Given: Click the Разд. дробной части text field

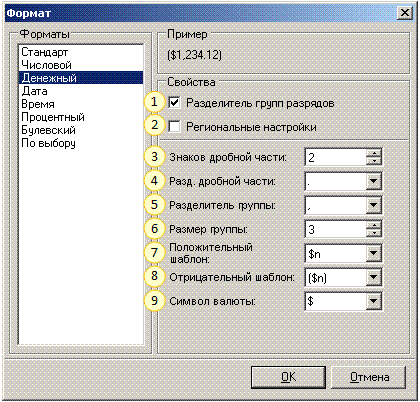Looking at the screenshot, I should point(336,181).
